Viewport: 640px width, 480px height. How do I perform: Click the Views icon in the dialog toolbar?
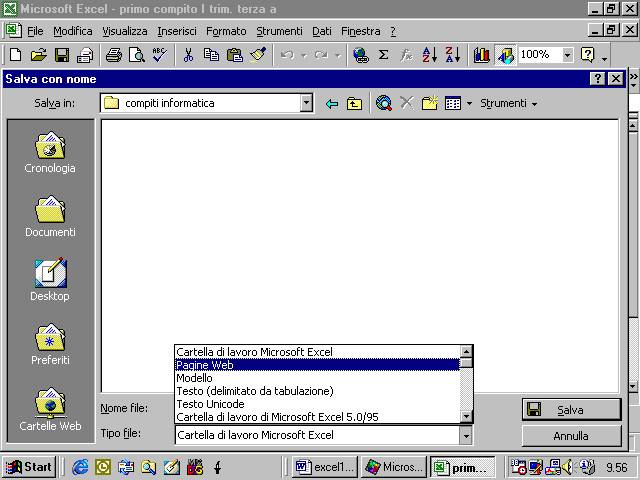[453, 104]
